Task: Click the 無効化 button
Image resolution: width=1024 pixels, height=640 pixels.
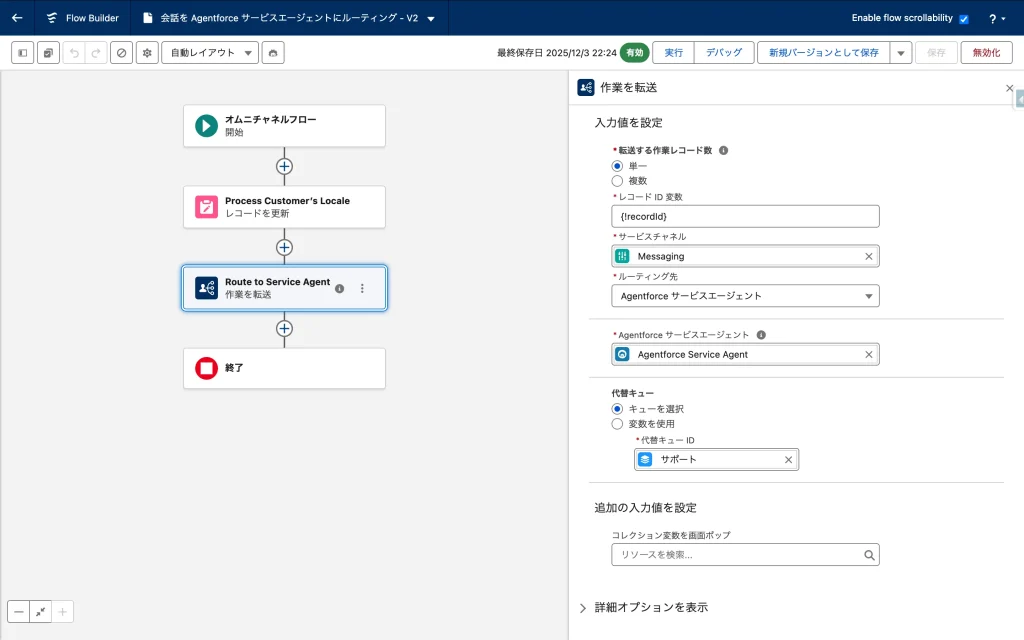Action: [x=986, y=53]
